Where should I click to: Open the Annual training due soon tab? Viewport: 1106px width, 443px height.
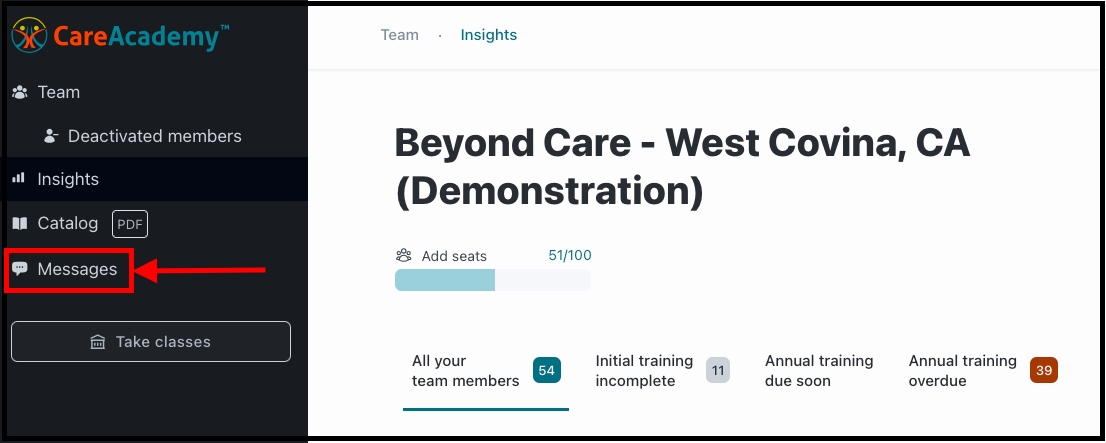[819, 371]
